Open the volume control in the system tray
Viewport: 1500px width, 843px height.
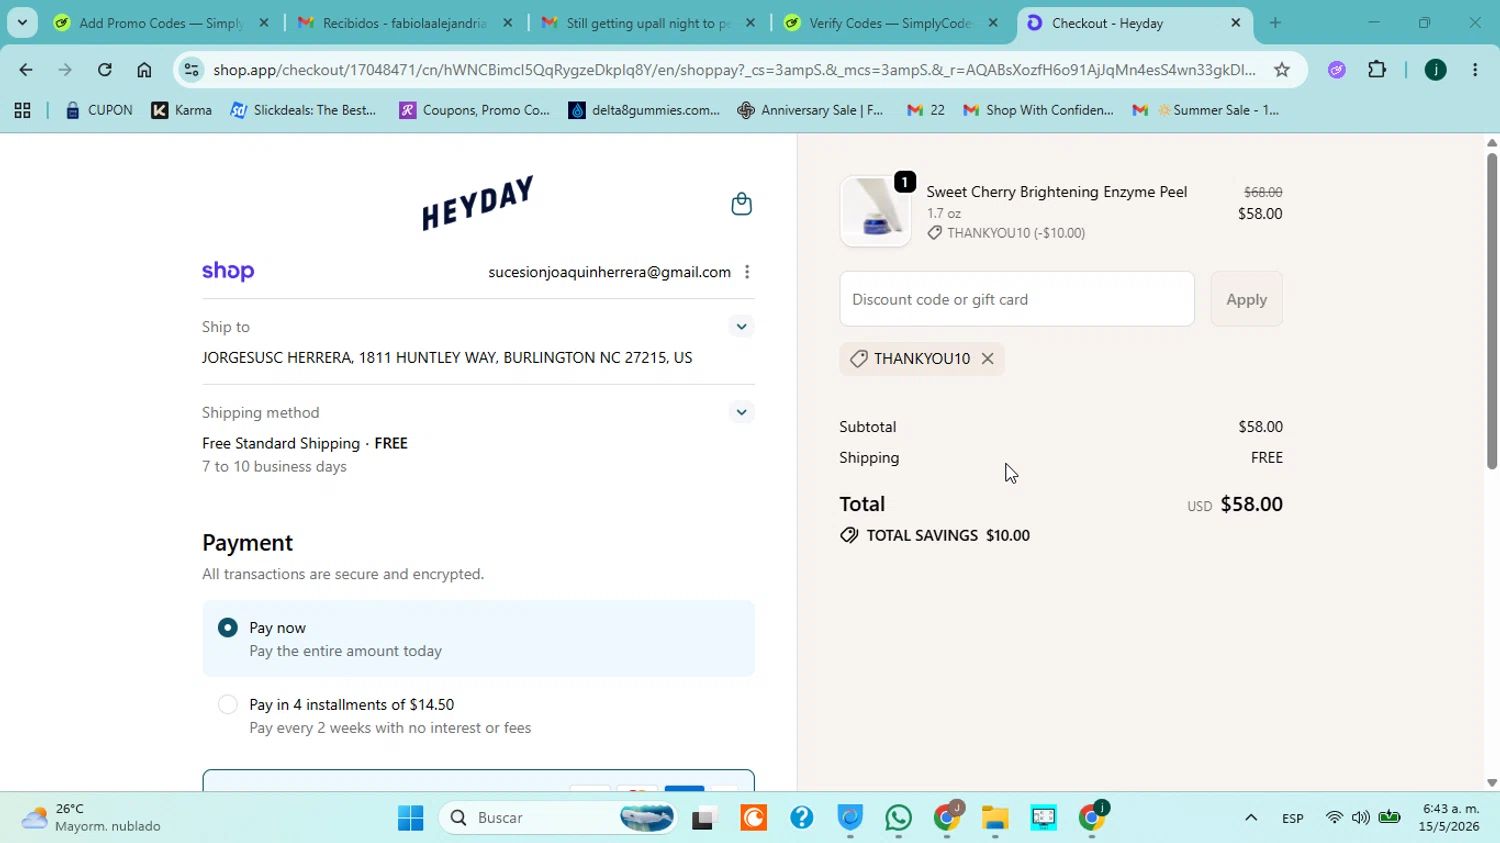click(x=1361, y=818)
